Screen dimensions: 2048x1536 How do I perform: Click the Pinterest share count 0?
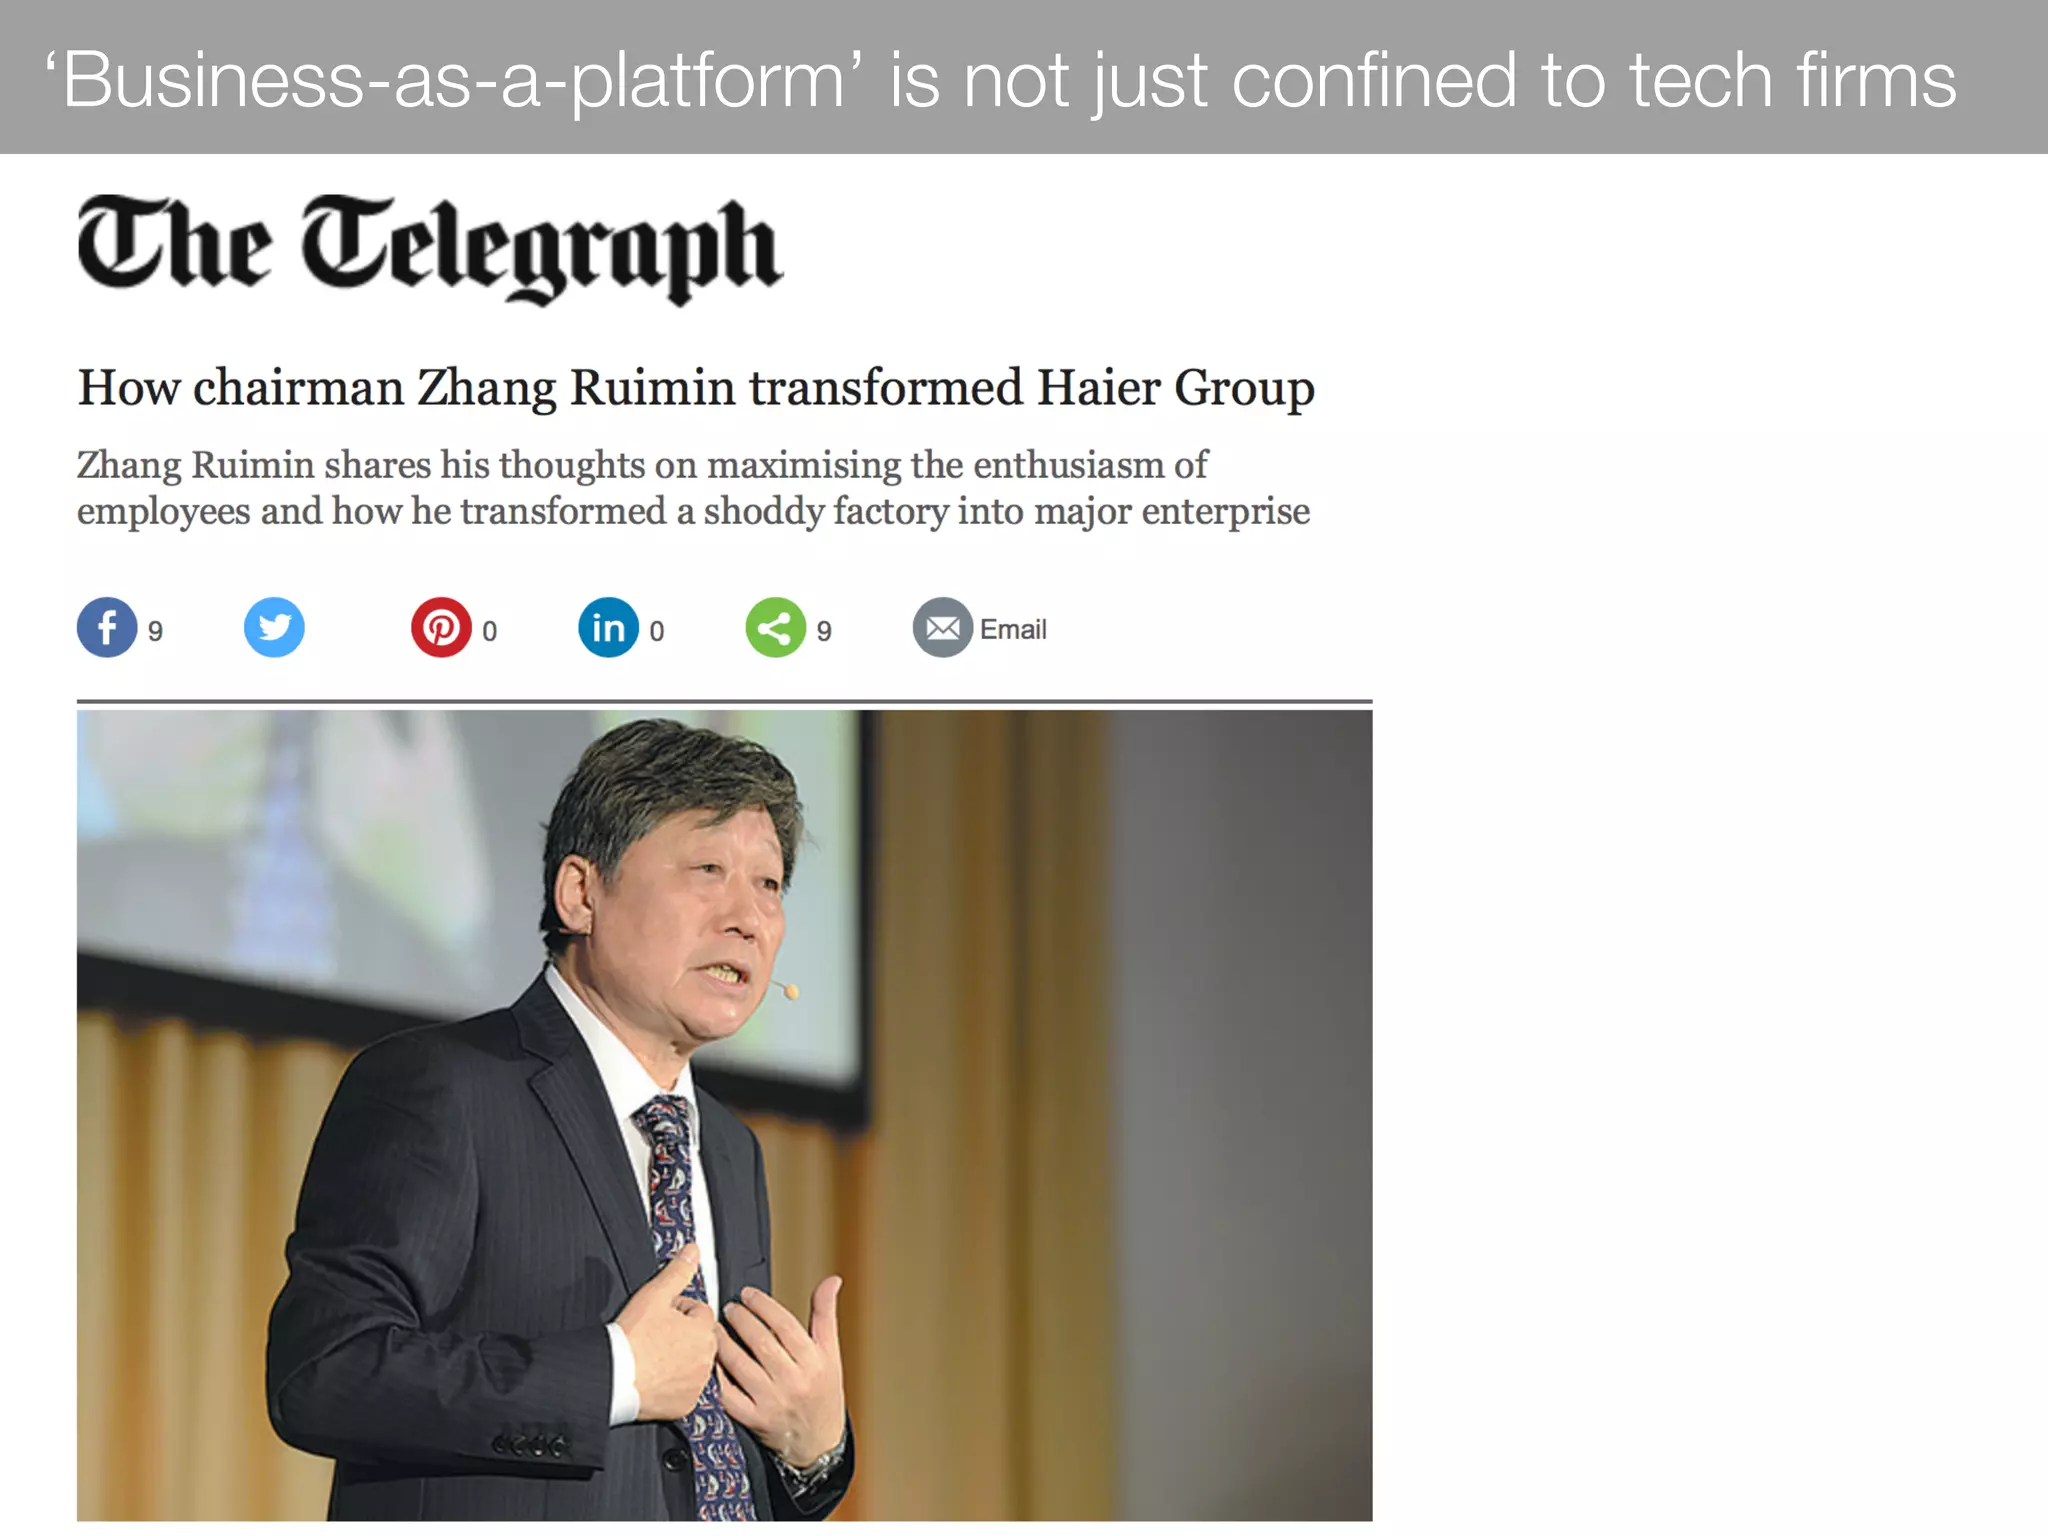pyautogui.click(x=489, y=631)
